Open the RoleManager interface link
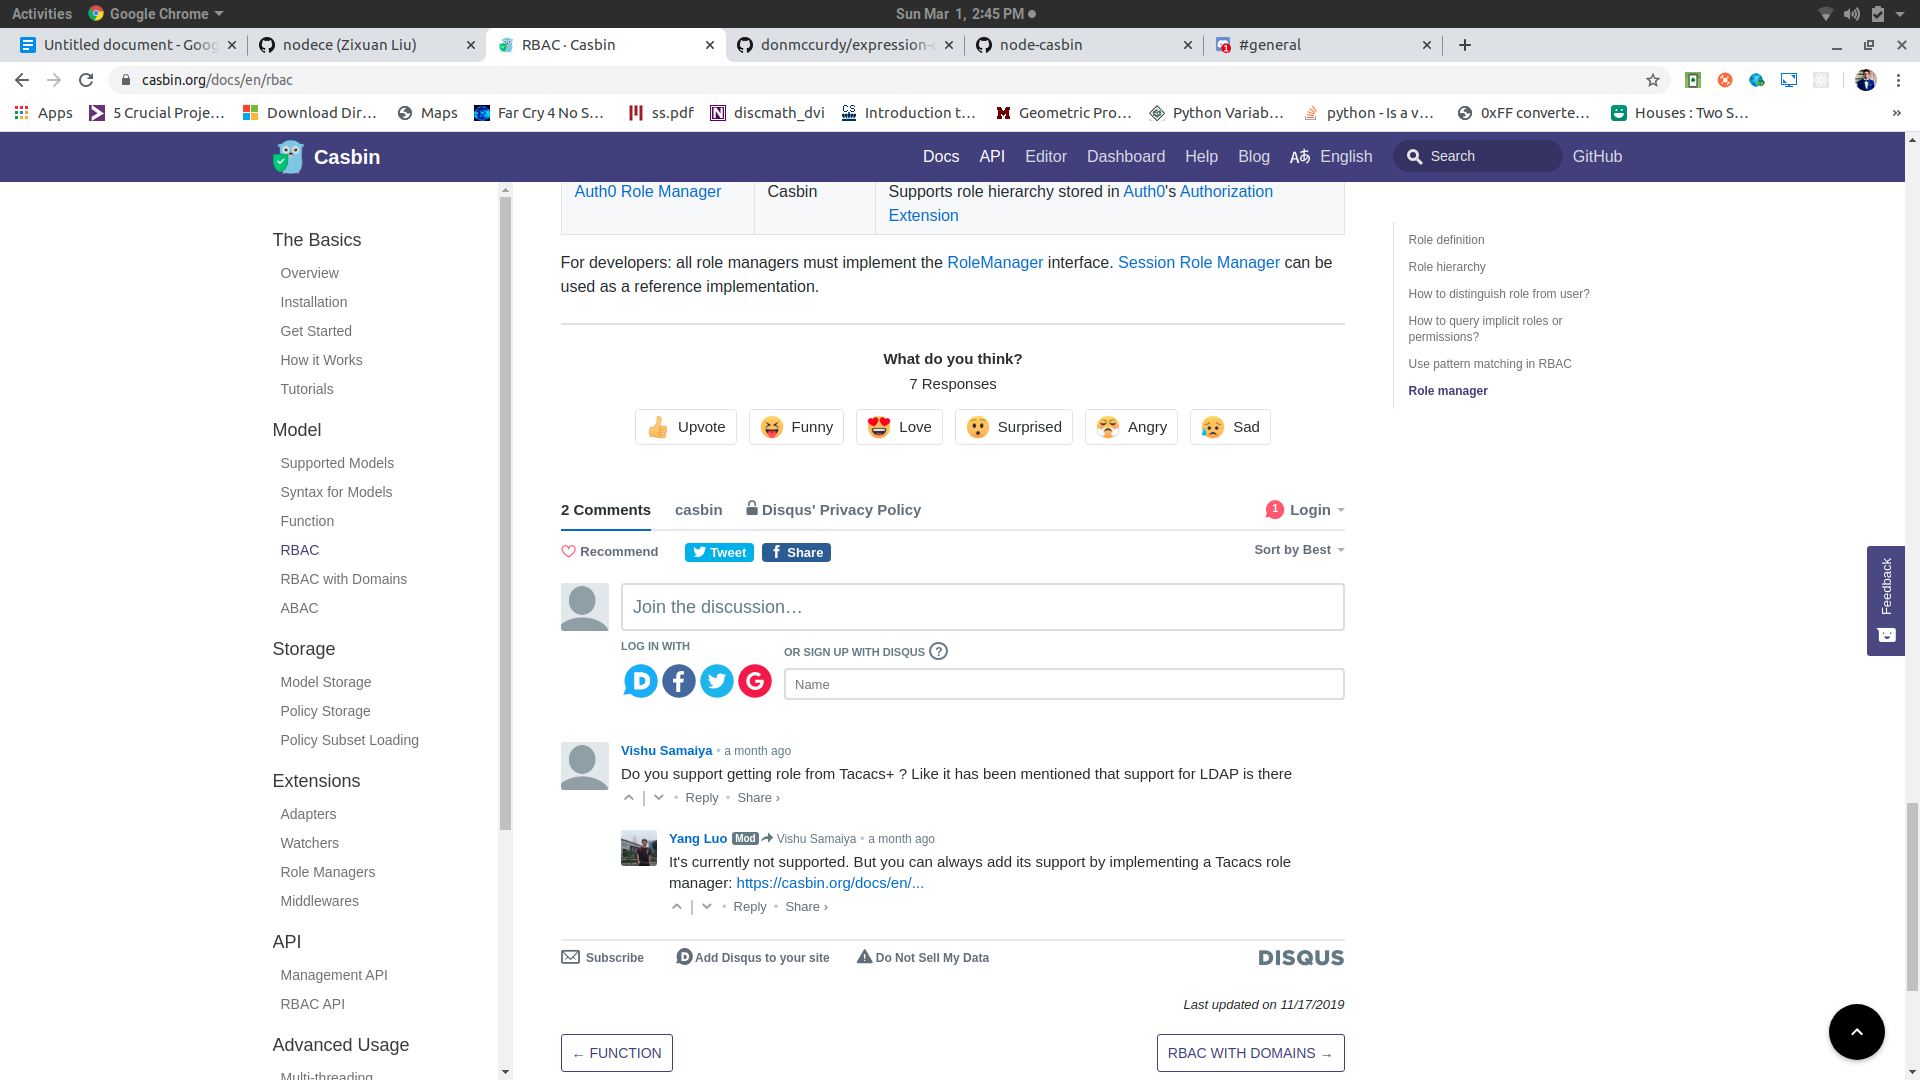 (x=995, y=262)
